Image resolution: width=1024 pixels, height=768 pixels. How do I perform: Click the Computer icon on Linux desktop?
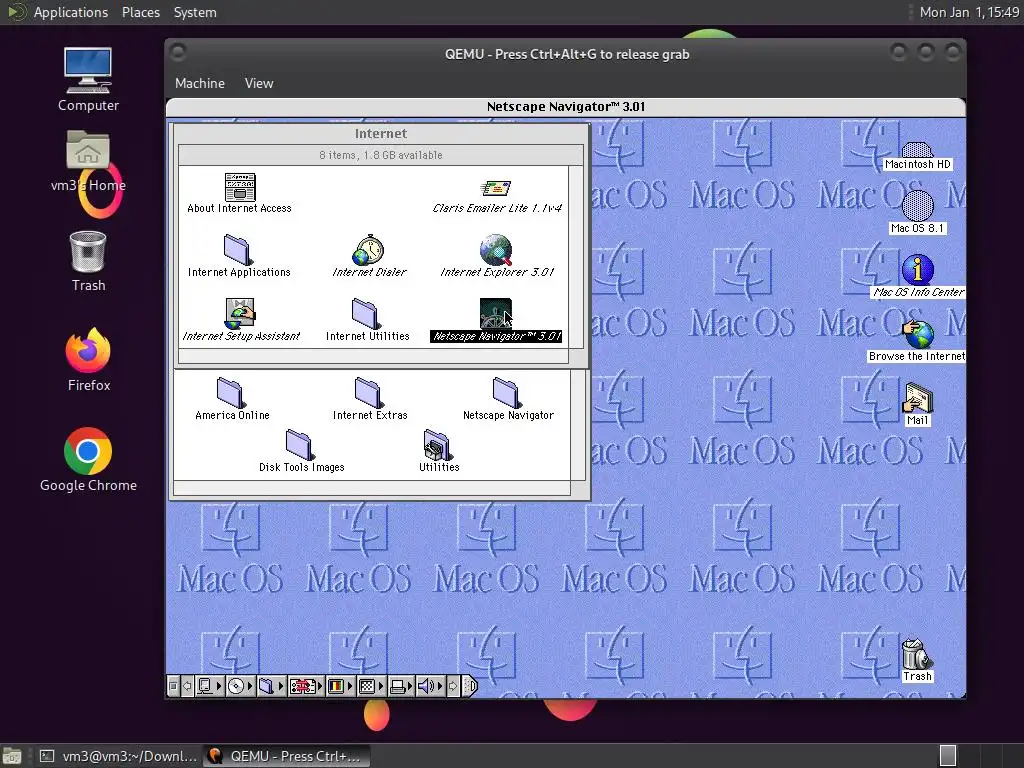point(88,71)
